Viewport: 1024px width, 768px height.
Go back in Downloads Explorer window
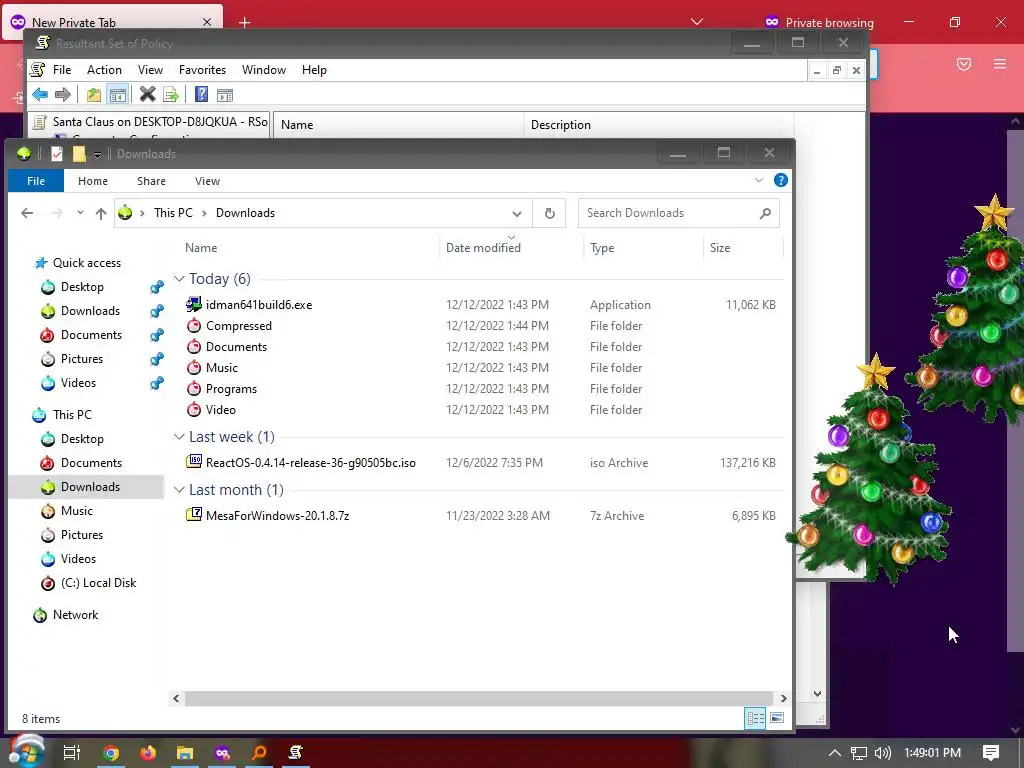click(27, 213)
